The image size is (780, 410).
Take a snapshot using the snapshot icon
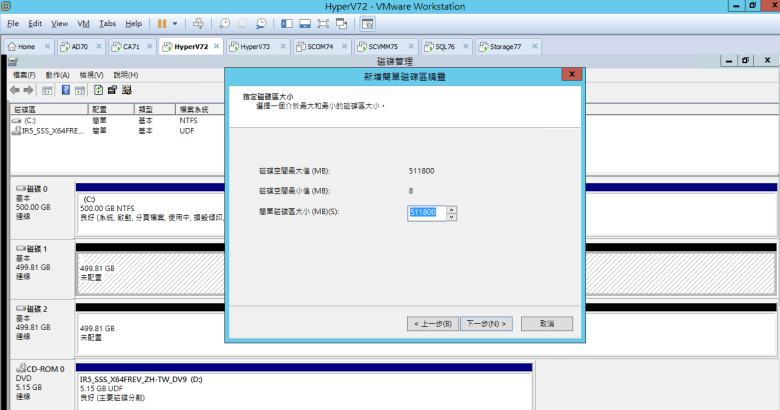click(x=225, y=22)
